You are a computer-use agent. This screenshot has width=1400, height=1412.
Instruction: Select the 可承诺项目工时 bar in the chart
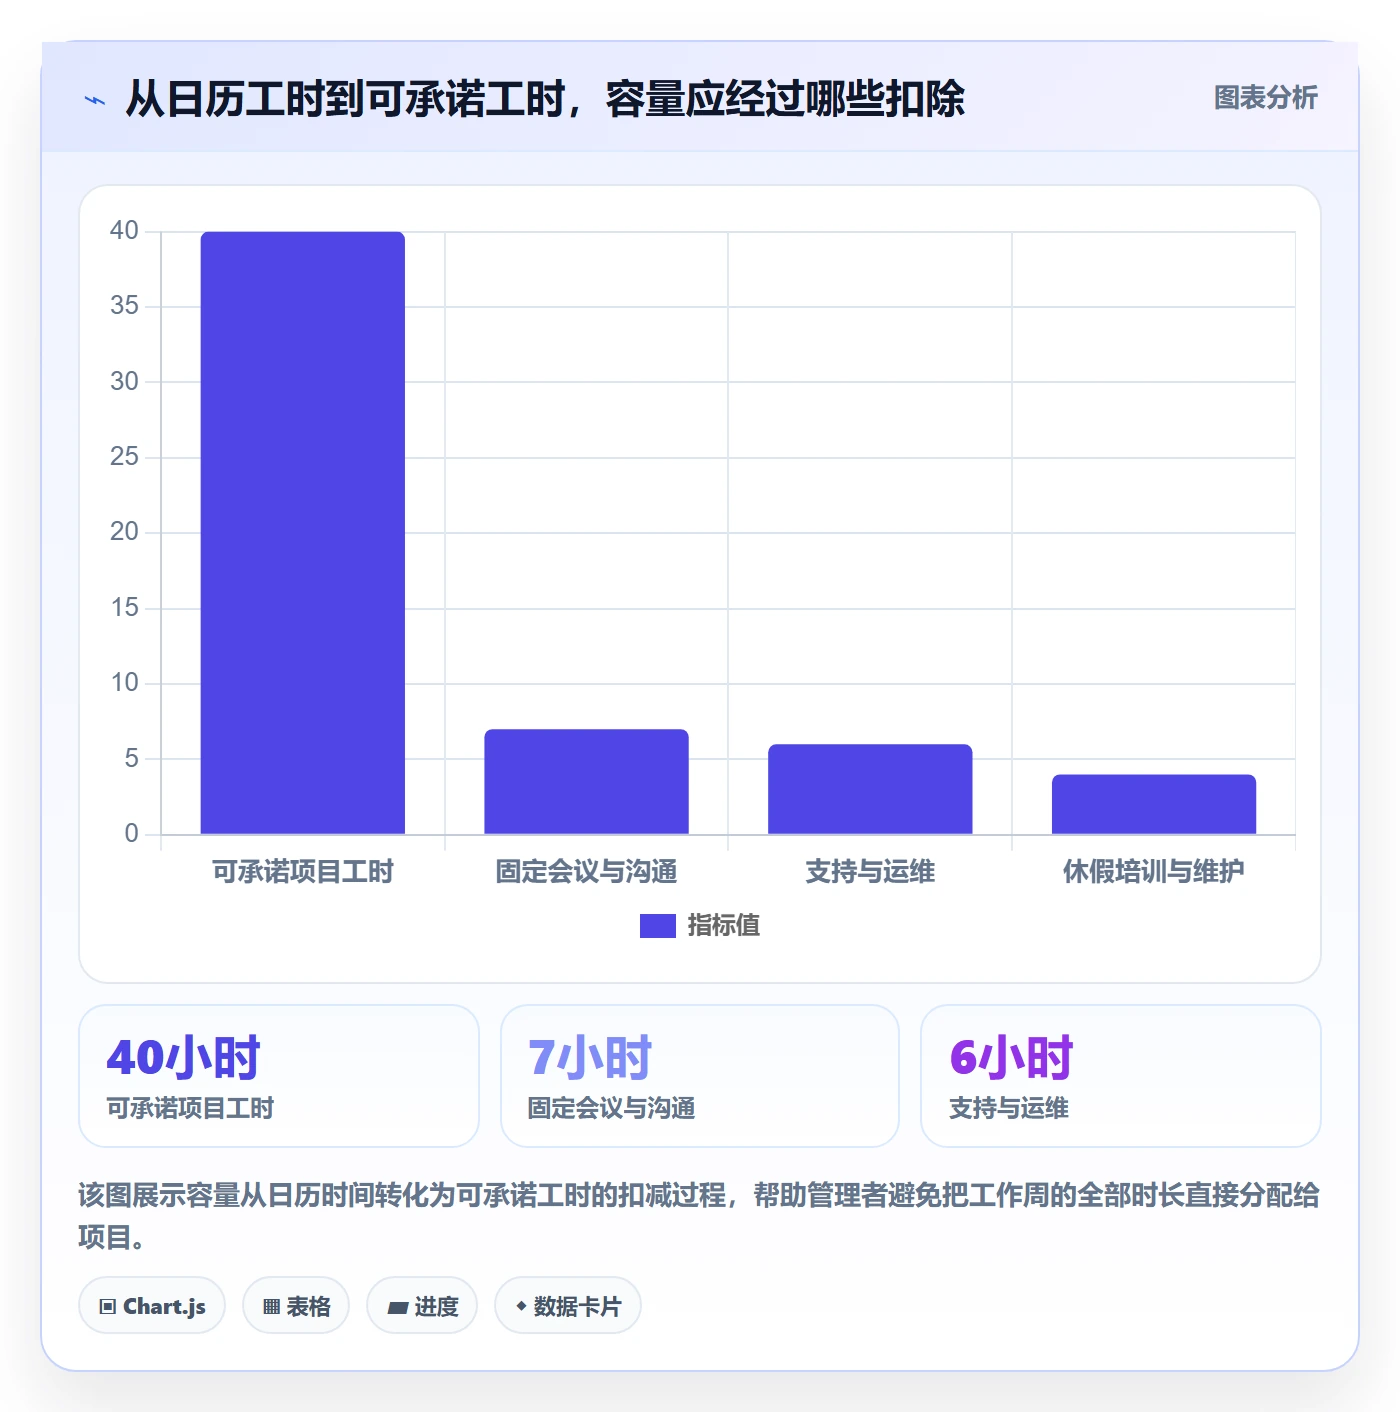tap(303, 533)
